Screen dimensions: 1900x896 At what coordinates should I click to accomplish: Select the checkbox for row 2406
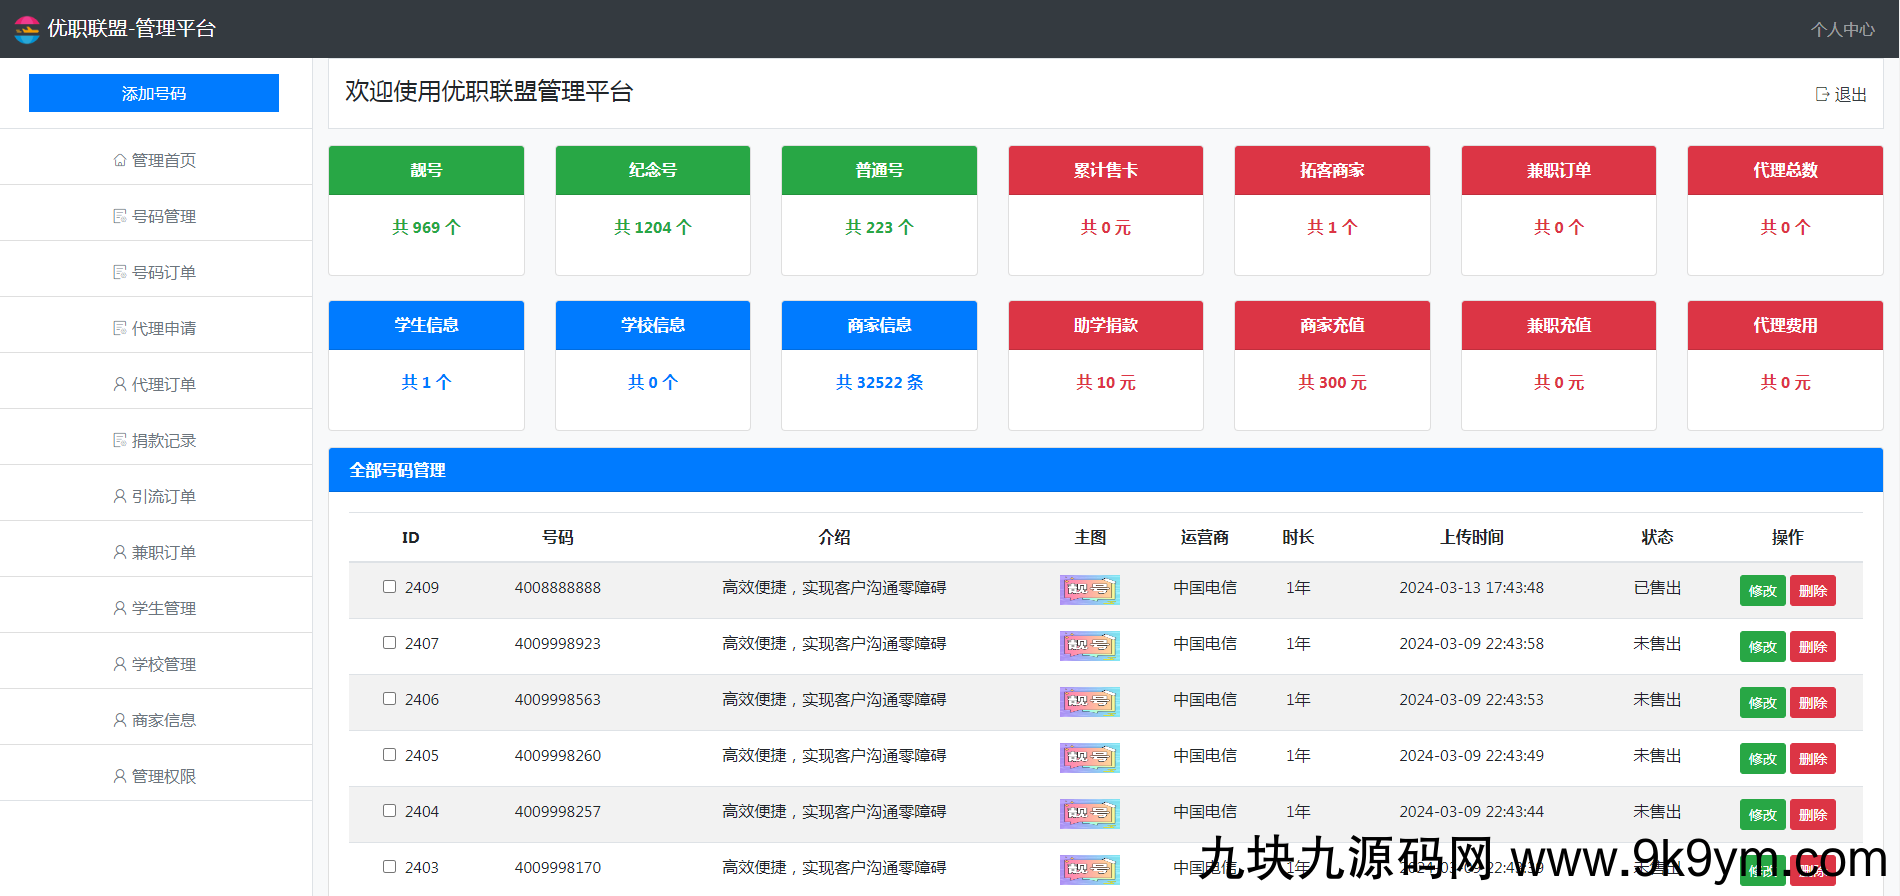[389, 699]
